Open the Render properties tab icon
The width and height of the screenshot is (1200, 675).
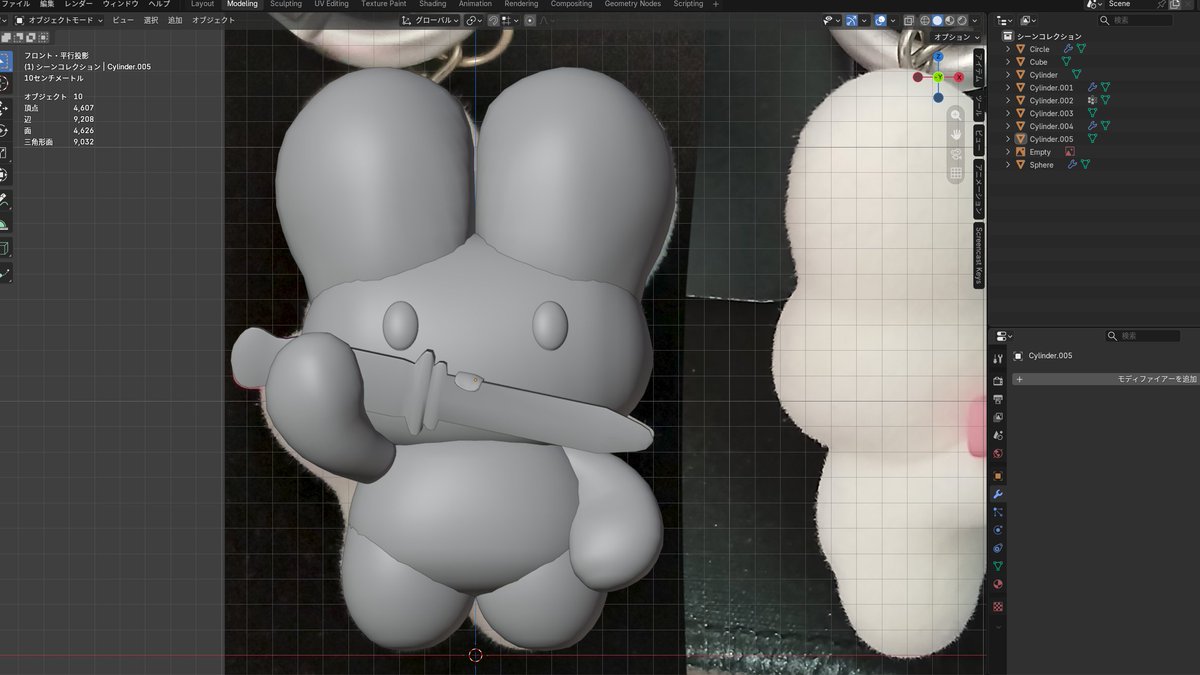[x=997, y=381]
